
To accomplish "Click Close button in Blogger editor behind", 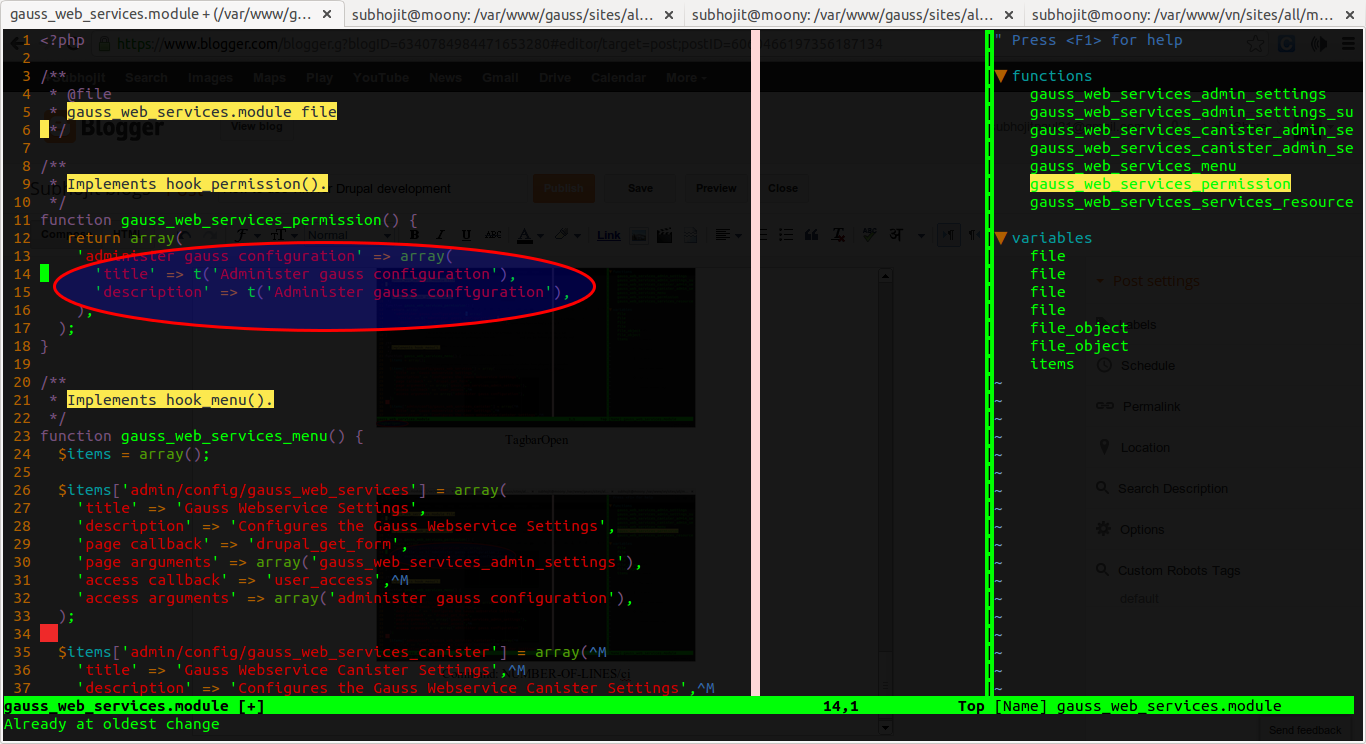I will [x=783, y=188].
